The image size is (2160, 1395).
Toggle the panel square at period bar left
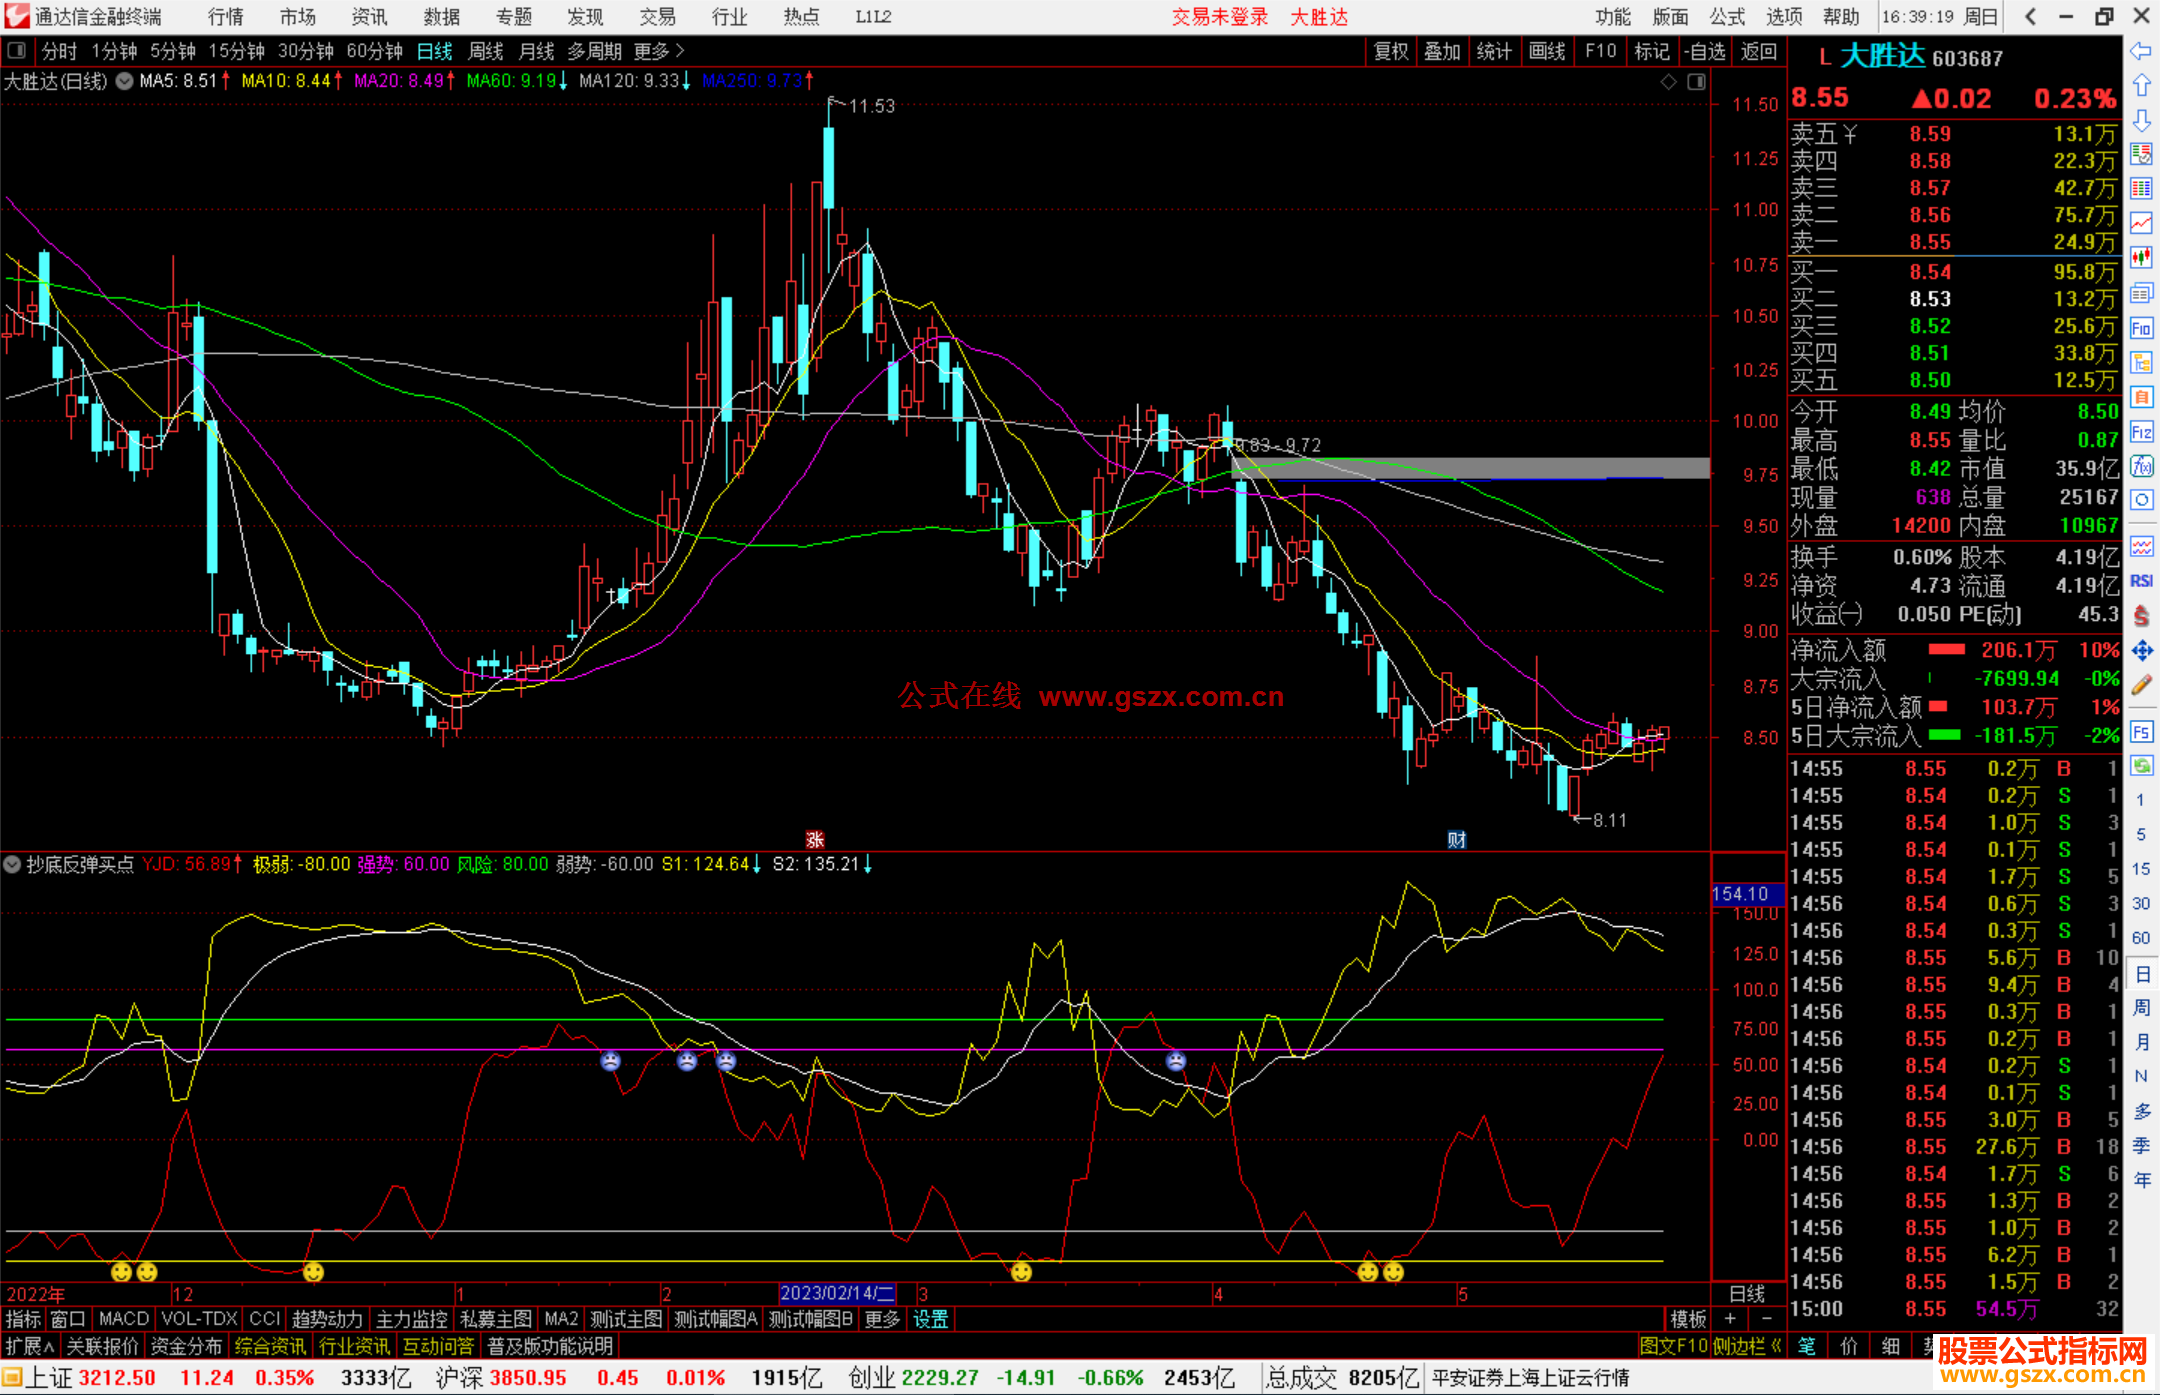pos(17,51)
